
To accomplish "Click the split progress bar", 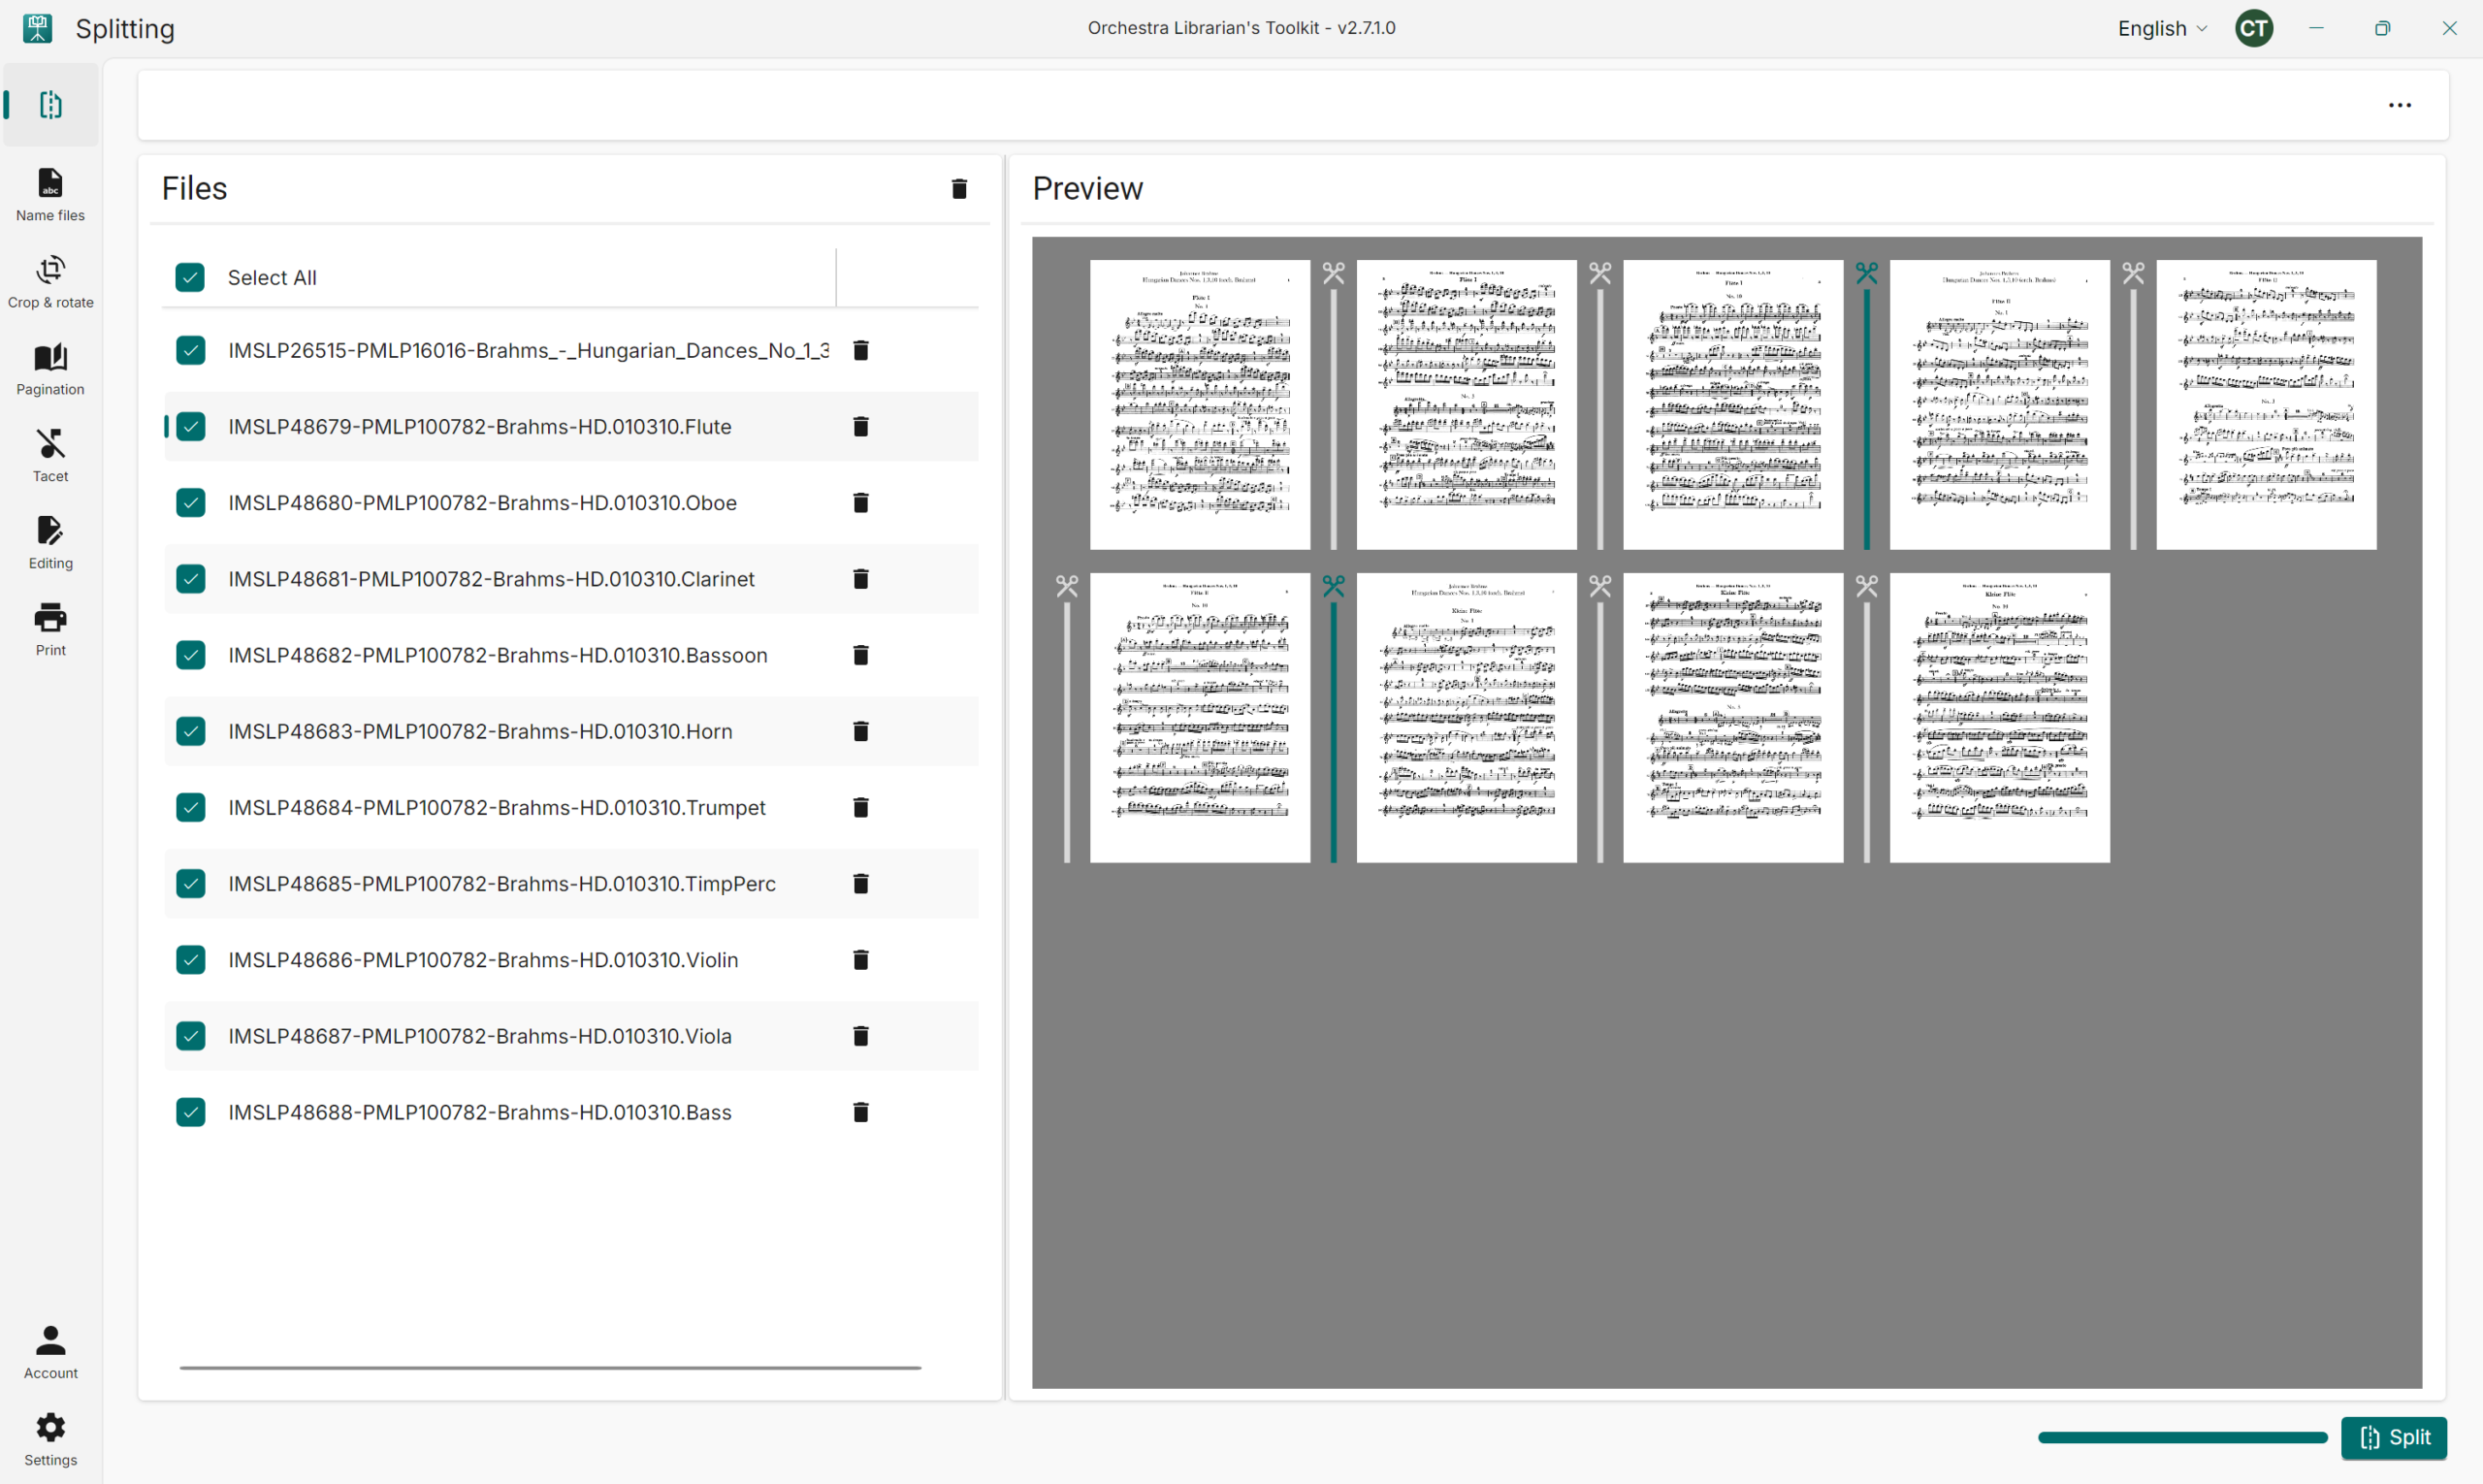I will [x=2183, y=1437].
